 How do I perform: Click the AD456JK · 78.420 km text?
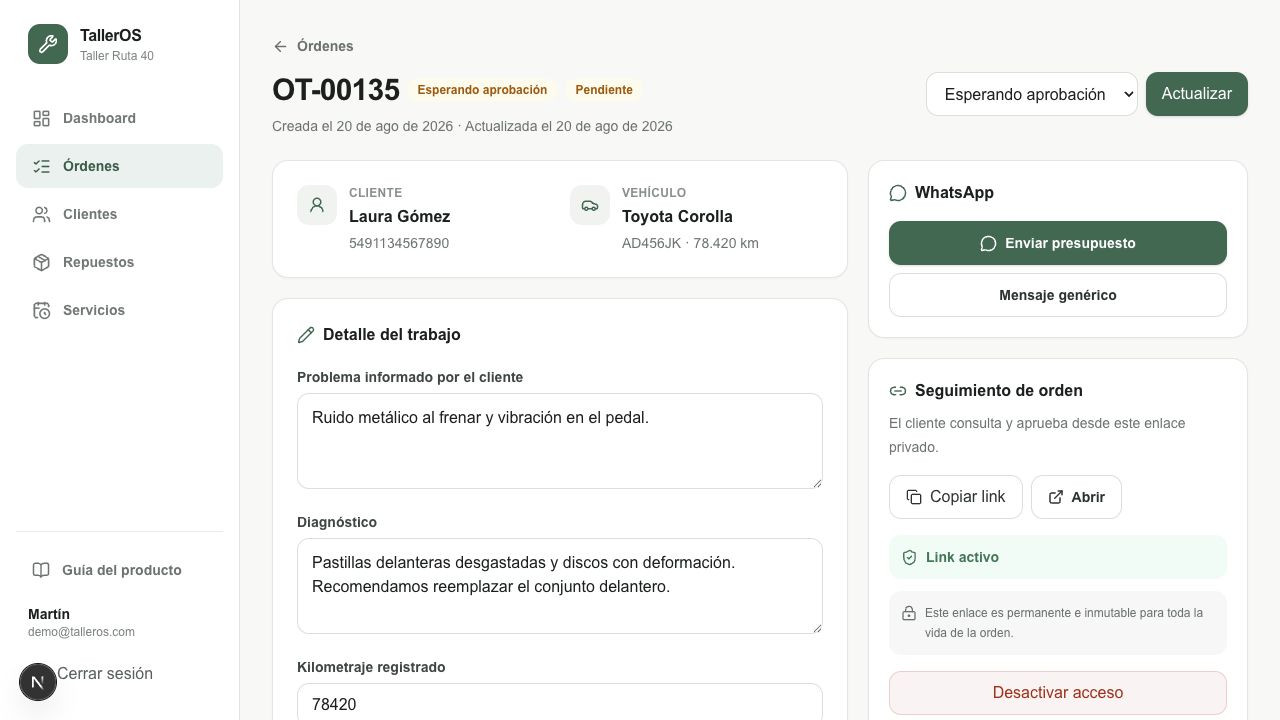pyautogui.click(x=690, y=243)
